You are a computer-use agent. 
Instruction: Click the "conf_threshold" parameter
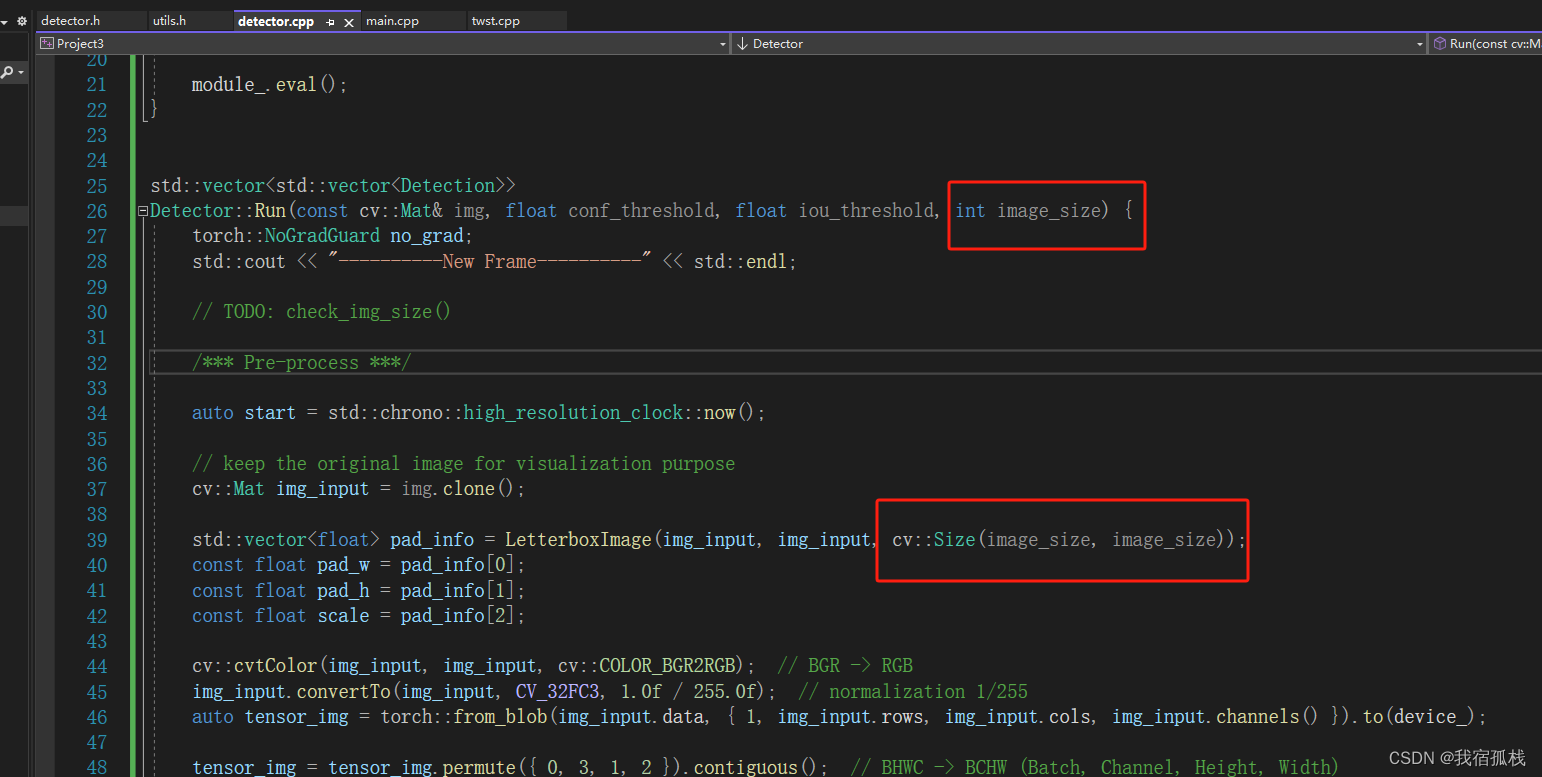click(641, 211)
